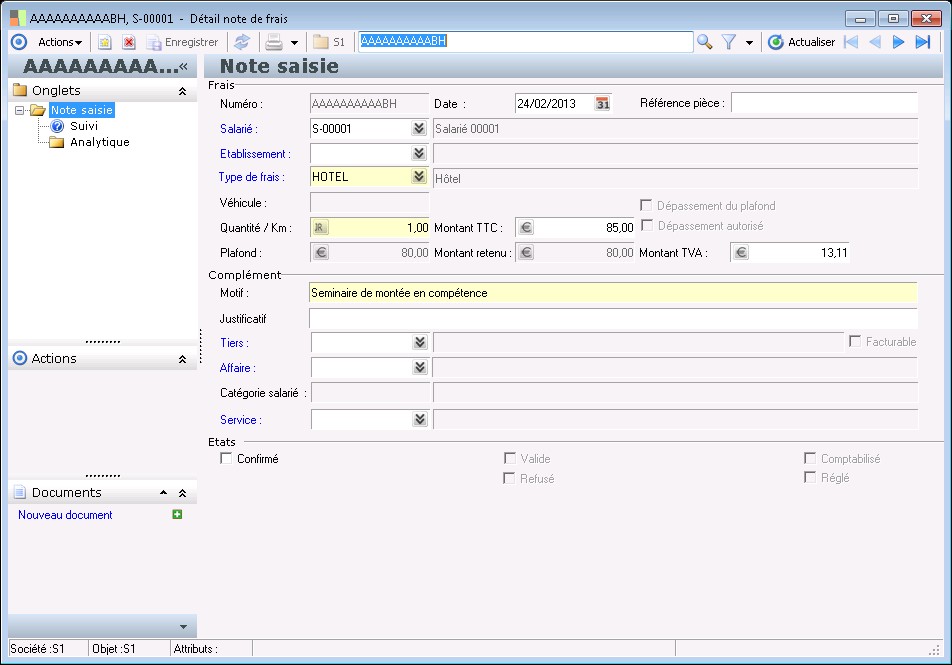Click the print icon in toolbar

click(x=273, y=42)
